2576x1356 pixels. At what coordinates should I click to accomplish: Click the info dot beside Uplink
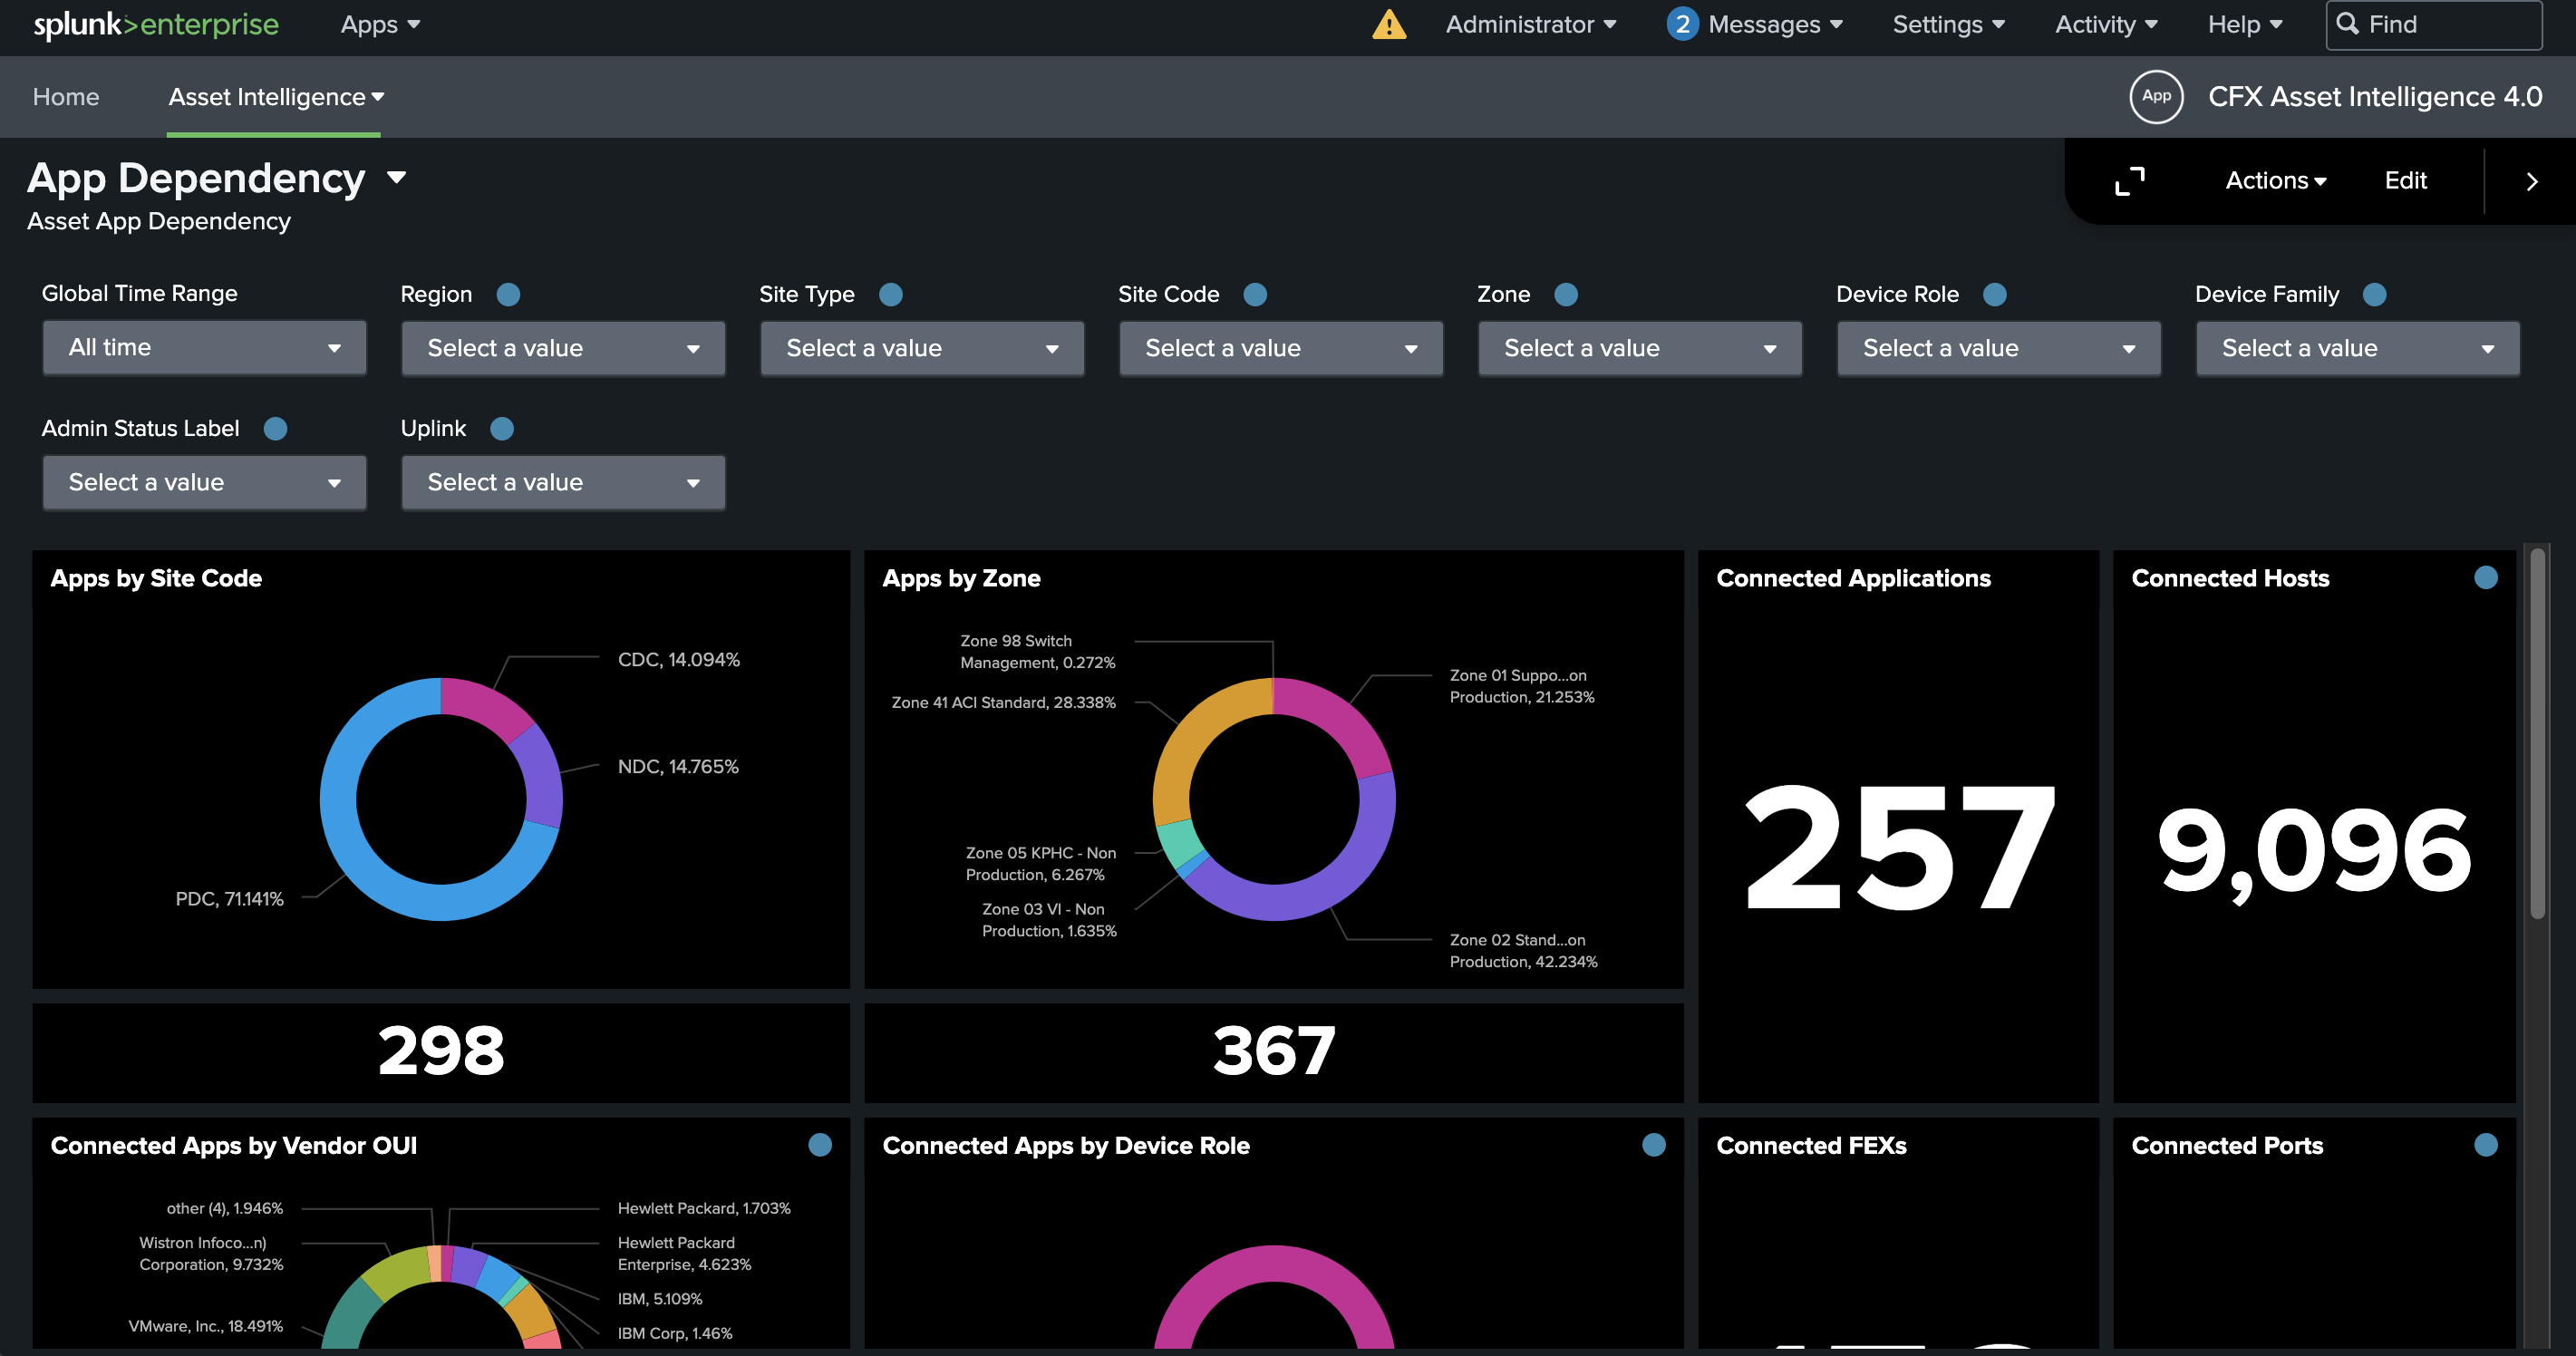click(x=502, y=428)
